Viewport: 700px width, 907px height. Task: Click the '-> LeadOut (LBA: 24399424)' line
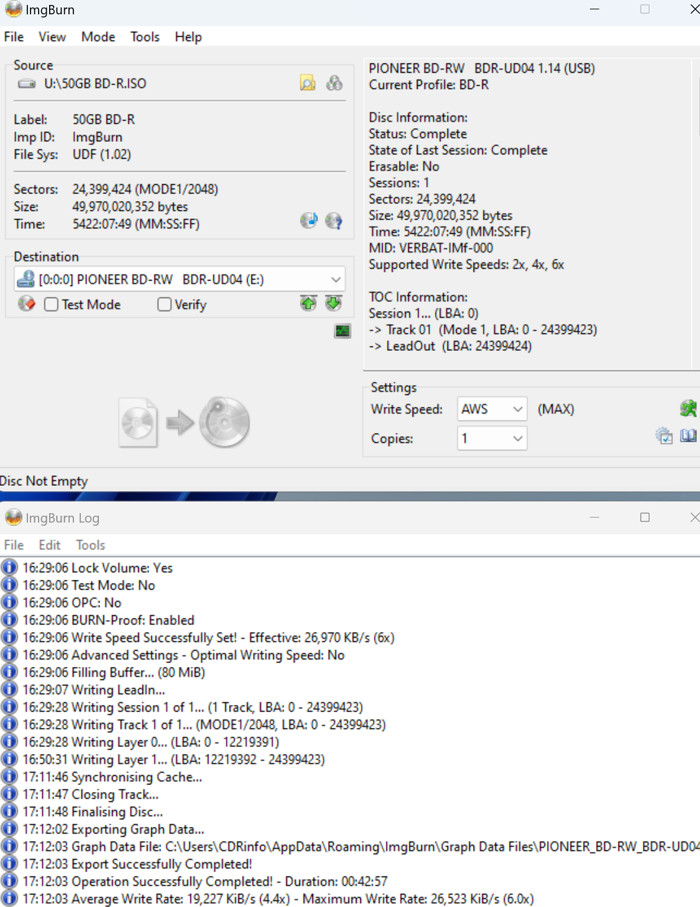(450, 346)
